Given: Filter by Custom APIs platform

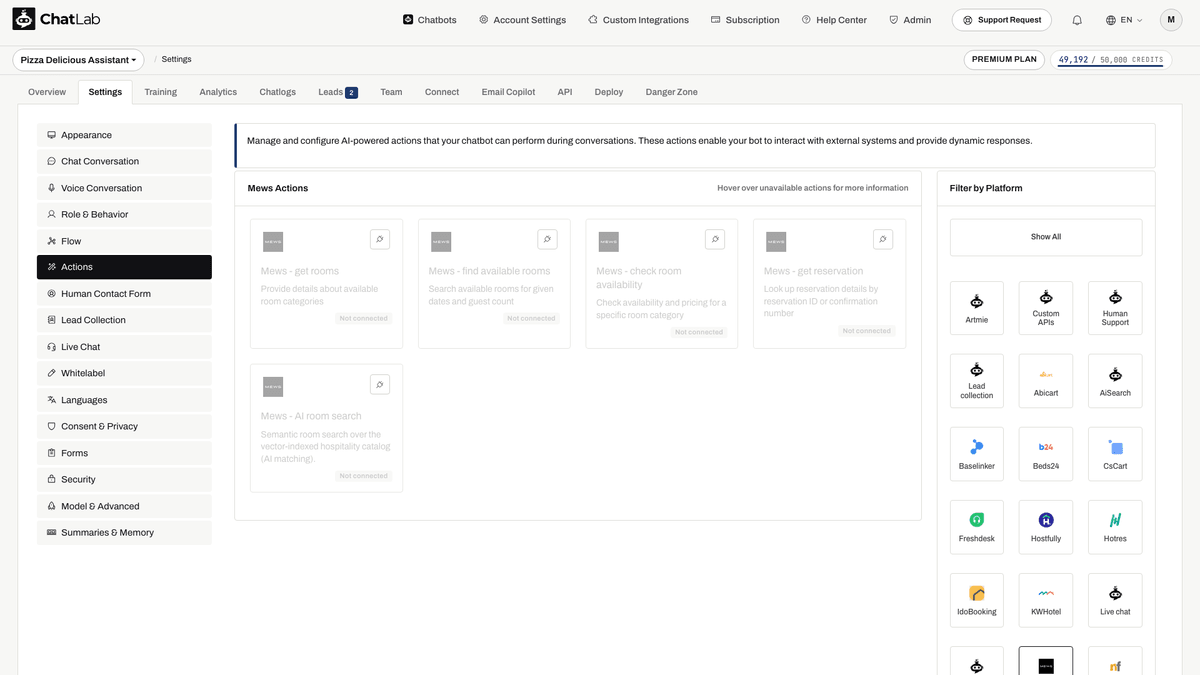Looking at the screenshot, I should 1046,308.
